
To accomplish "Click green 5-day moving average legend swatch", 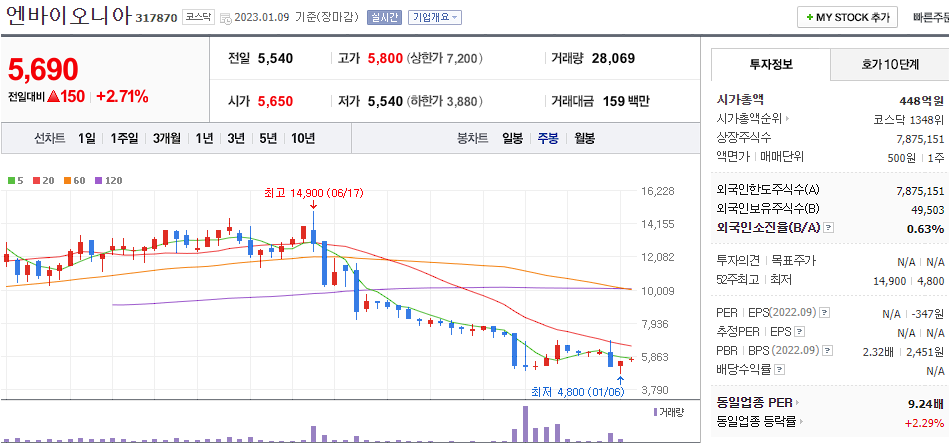I will coord(10,180).
